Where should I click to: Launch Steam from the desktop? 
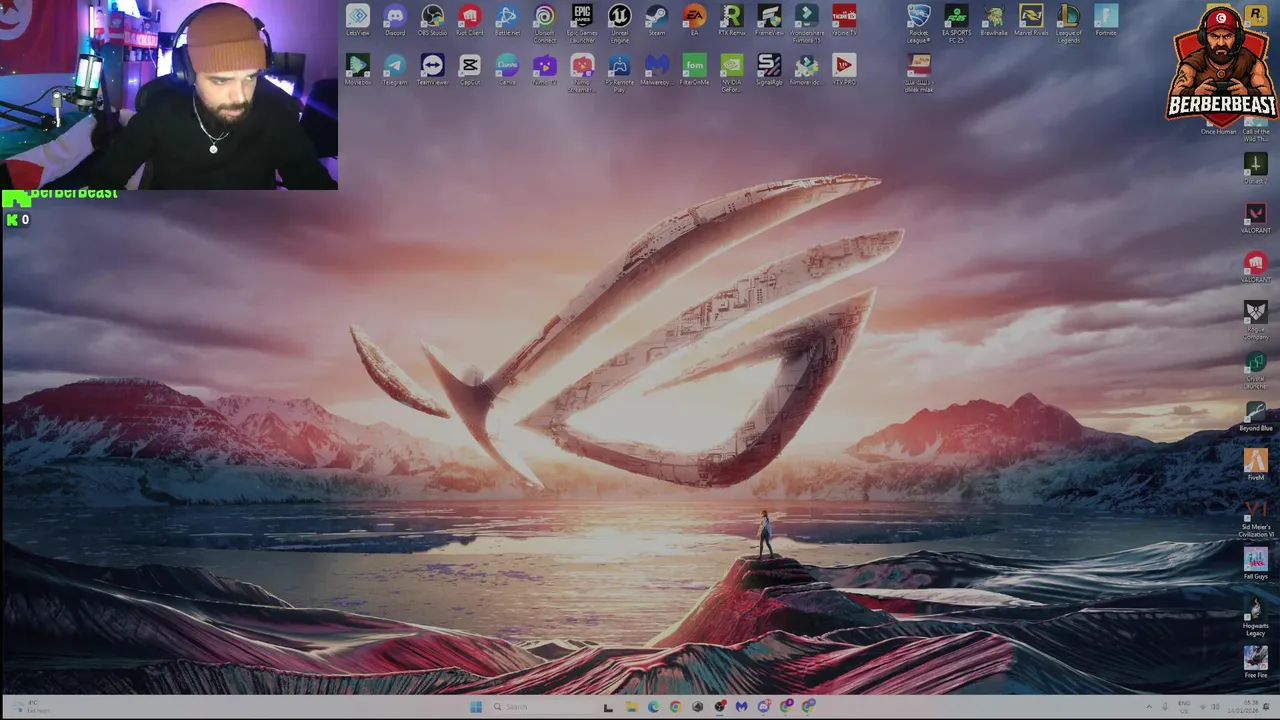(656, 21)
